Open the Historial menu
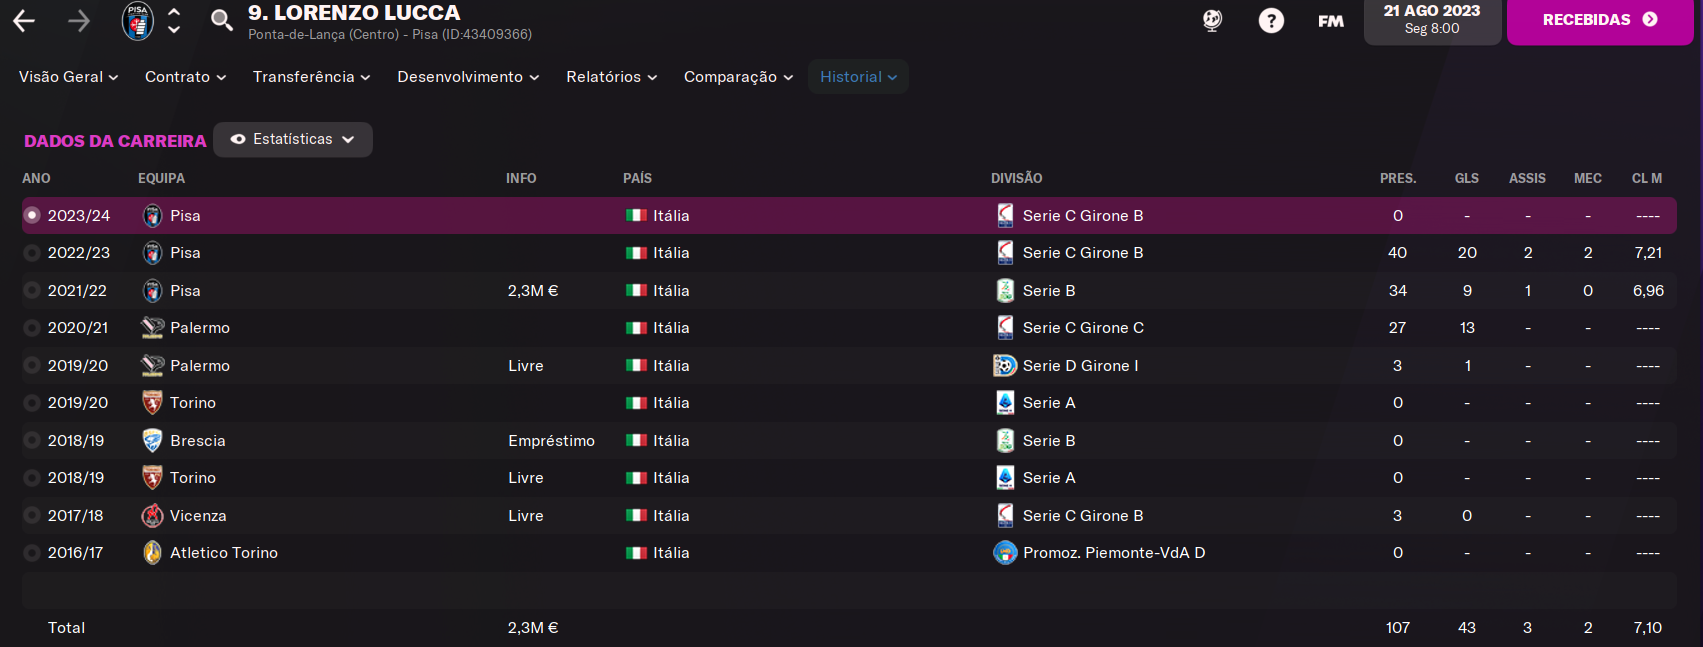 858,77
